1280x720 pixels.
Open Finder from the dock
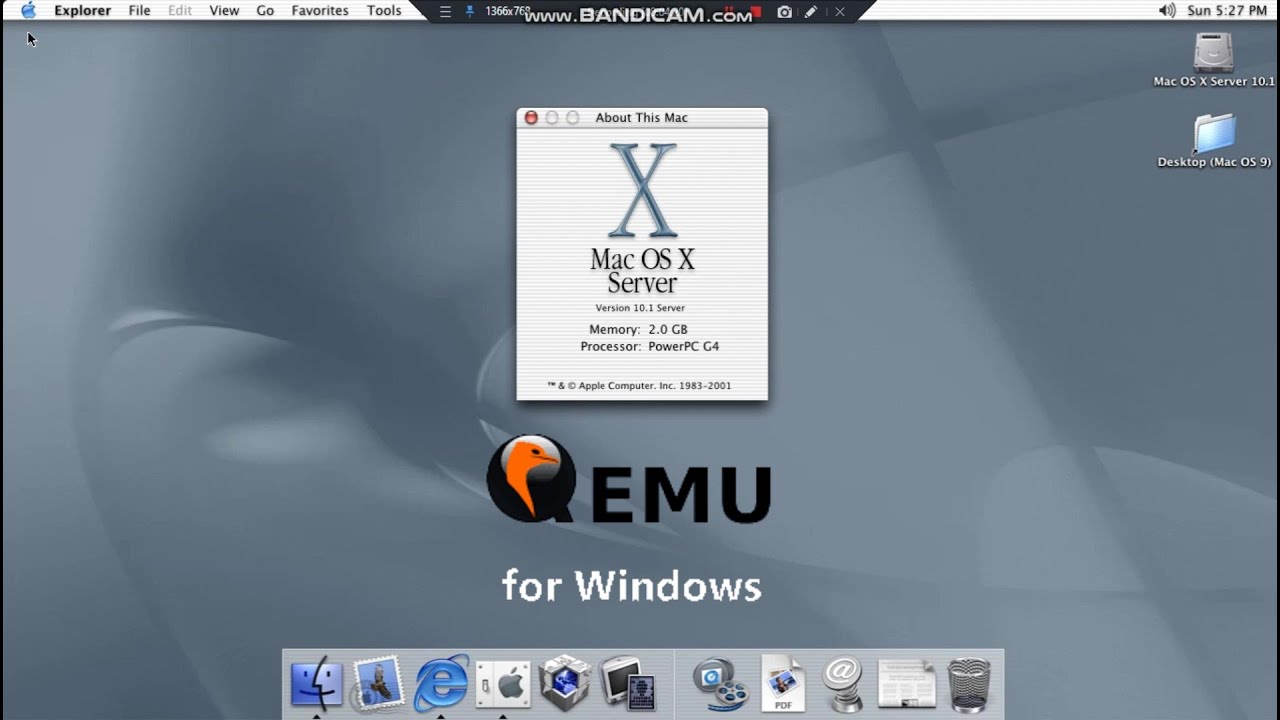(316, 683)
